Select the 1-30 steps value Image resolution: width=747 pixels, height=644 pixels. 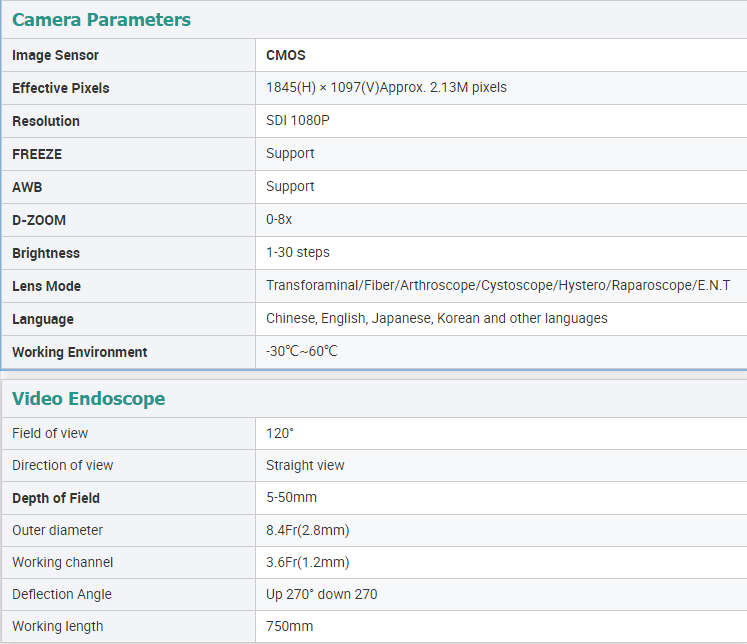click(x=298, y=252)
